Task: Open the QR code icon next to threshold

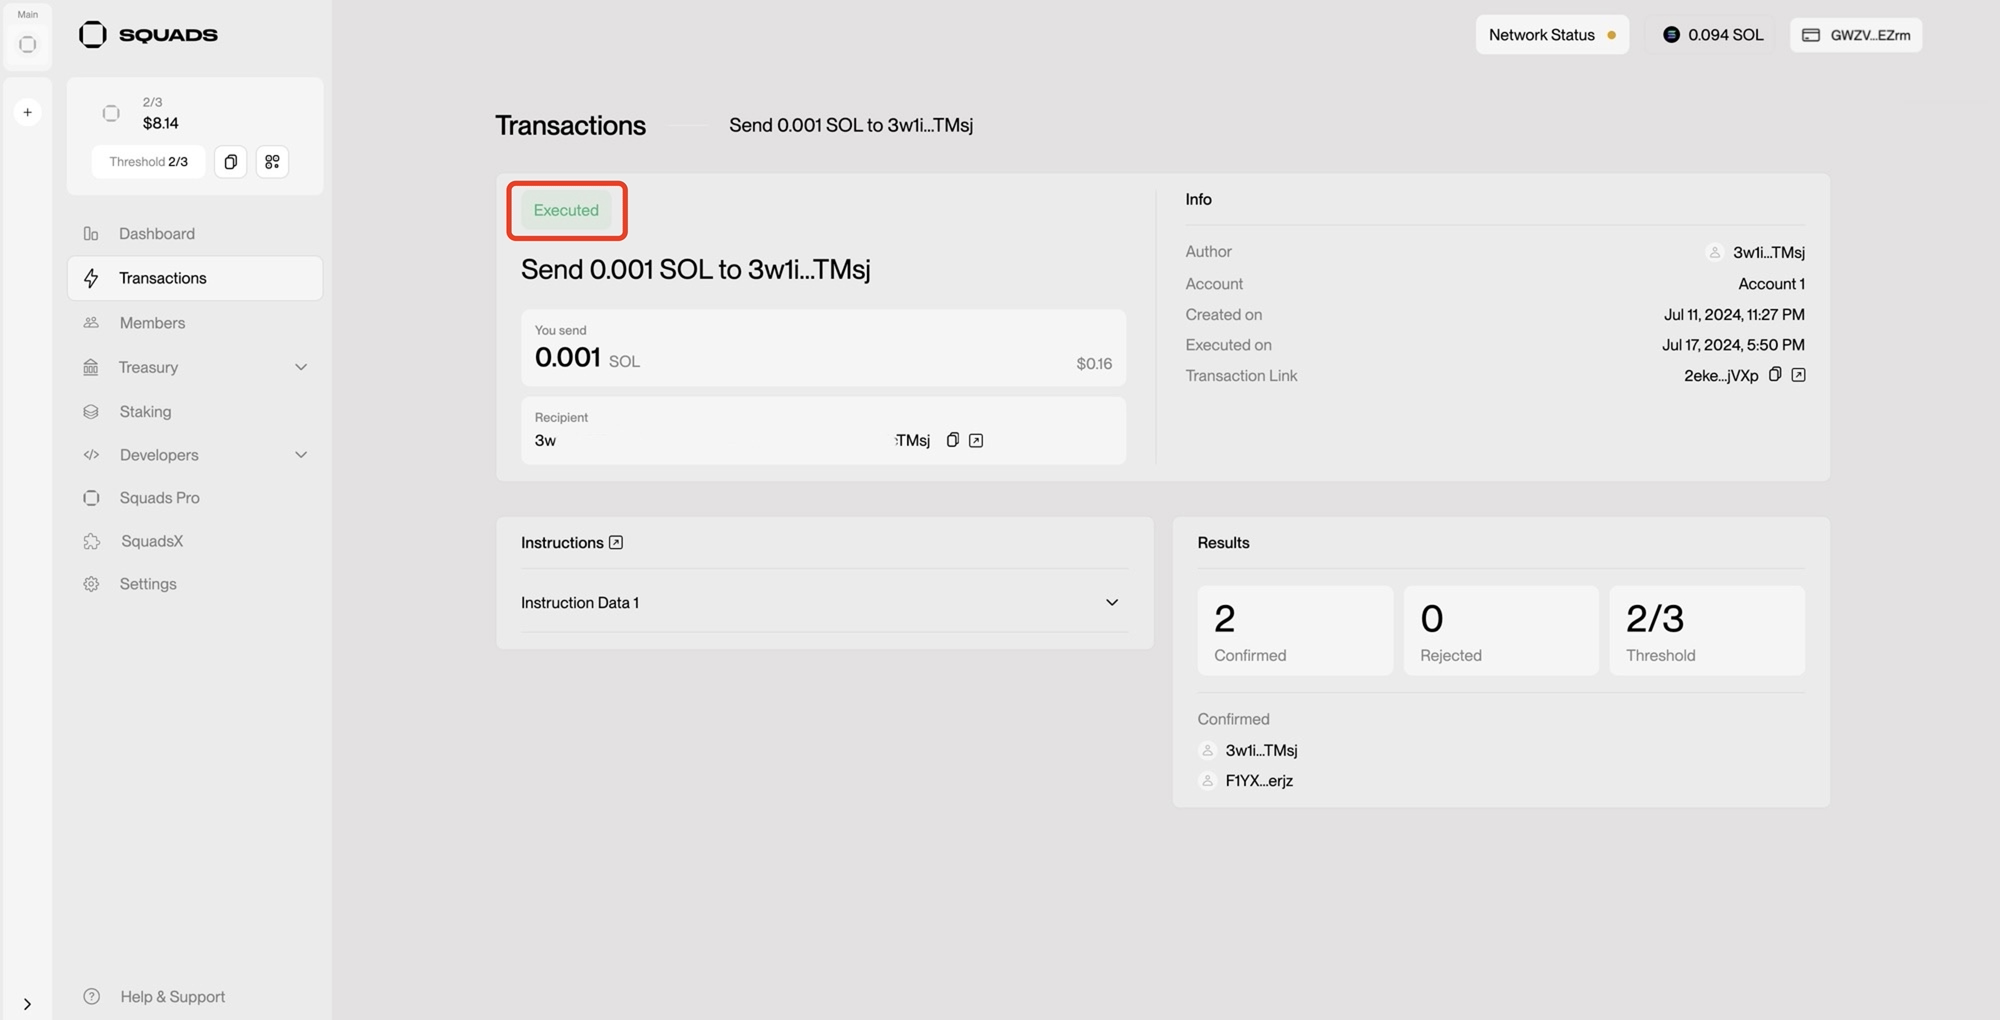Action: pyautogui.click(x=272, y=162)
